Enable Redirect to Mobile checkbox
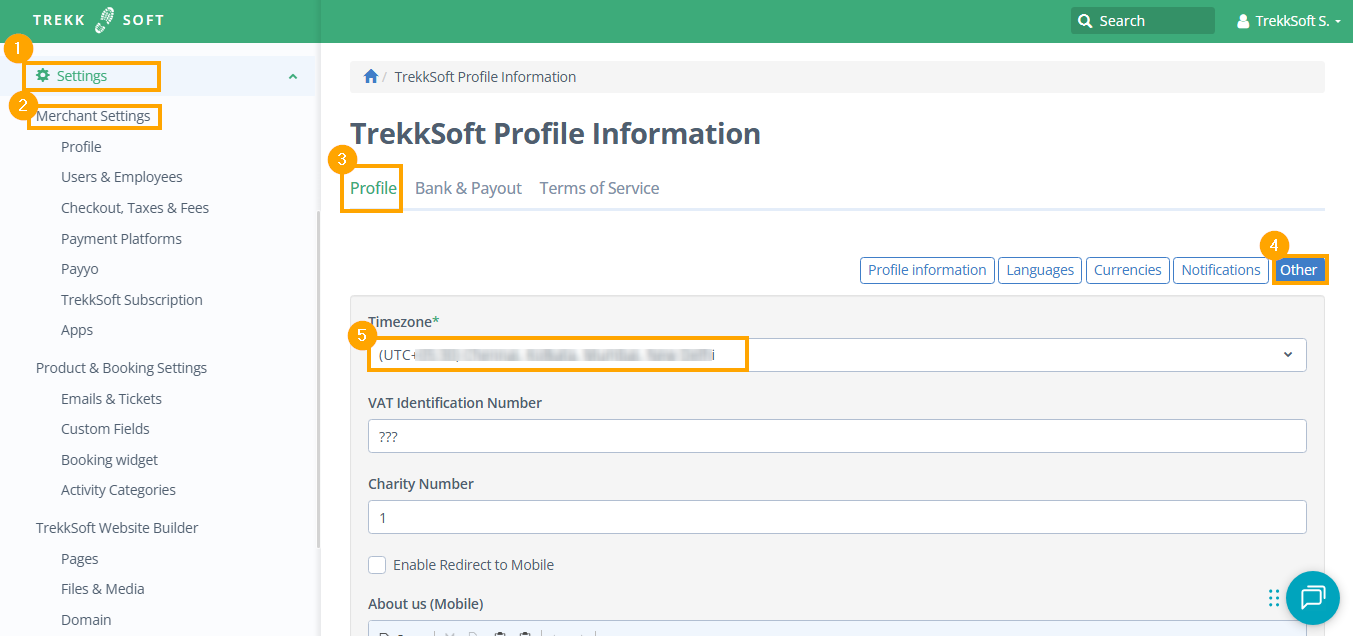 pos(377,565)
